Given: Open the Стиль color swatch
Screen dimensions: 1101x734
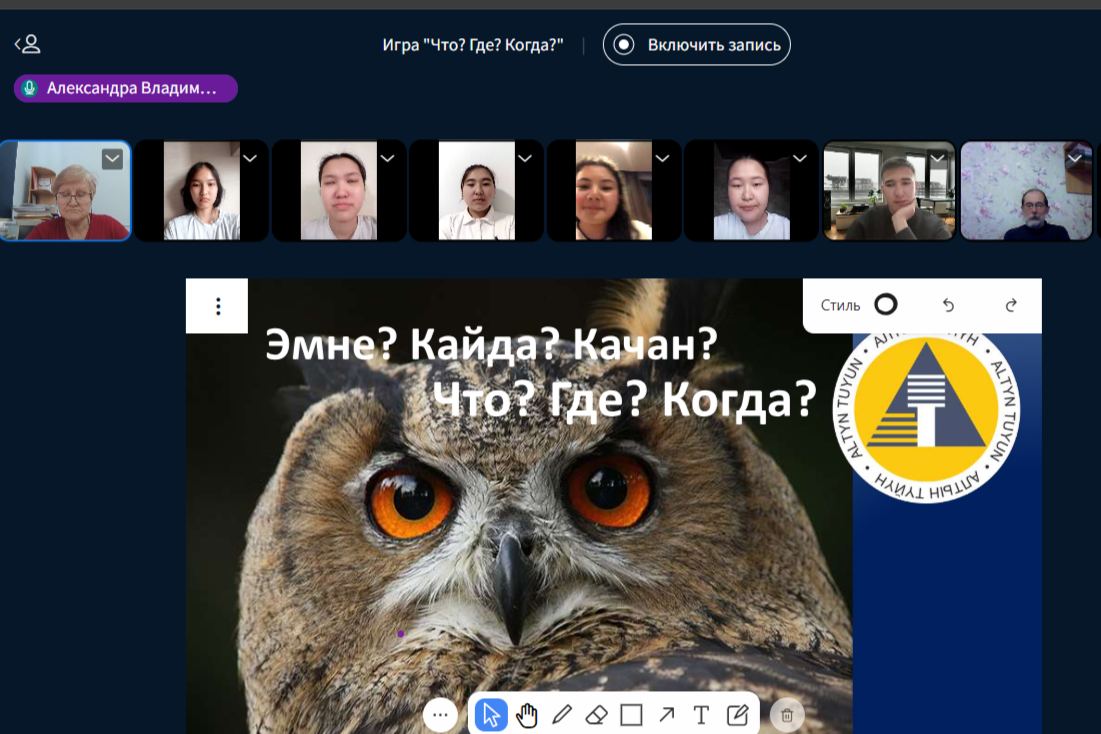Looking at the screenshot, I should [885, 304].
